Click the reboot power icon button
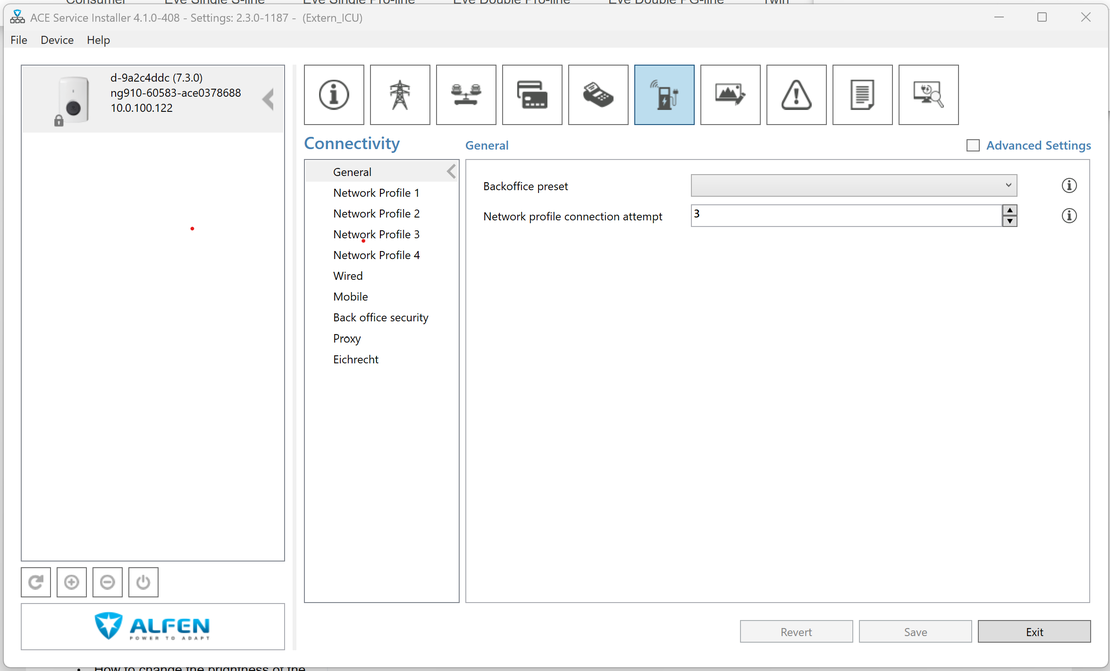 [x=143, y=582]
